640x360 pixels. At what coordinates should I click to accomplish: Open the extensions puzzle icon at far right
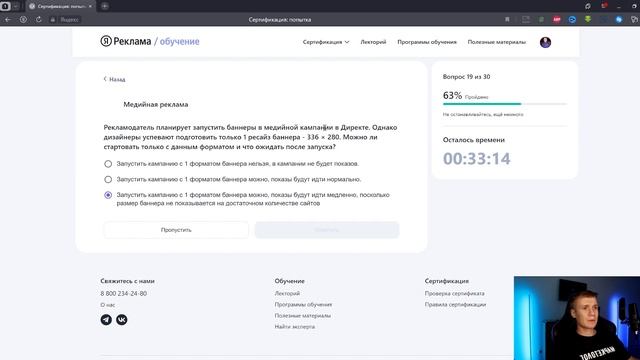634,20
